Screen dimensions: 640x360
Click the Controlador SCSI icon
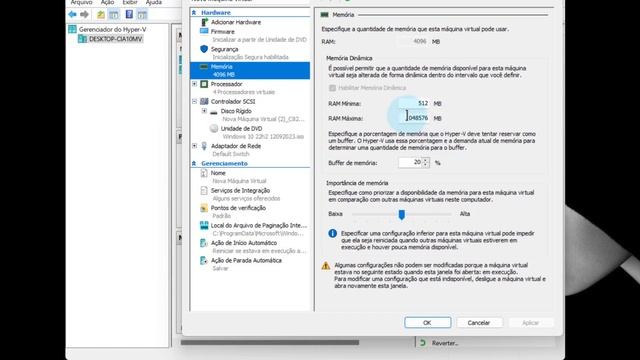(204, 101)
